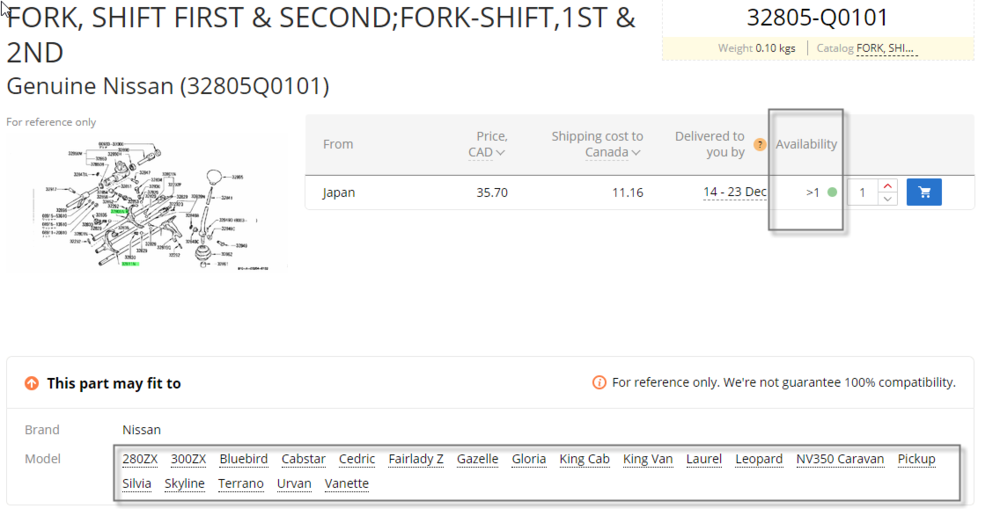Open the 280ZX model link
The image size is (1000, 523).
tap(140, 459)
